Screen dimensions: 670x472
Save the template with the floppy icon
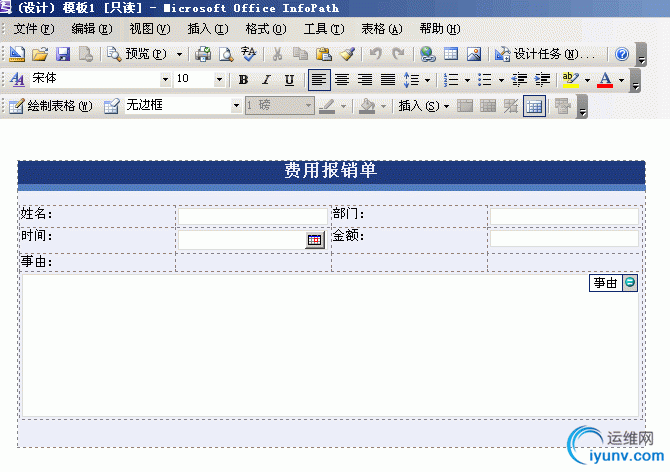coord(63,54)
